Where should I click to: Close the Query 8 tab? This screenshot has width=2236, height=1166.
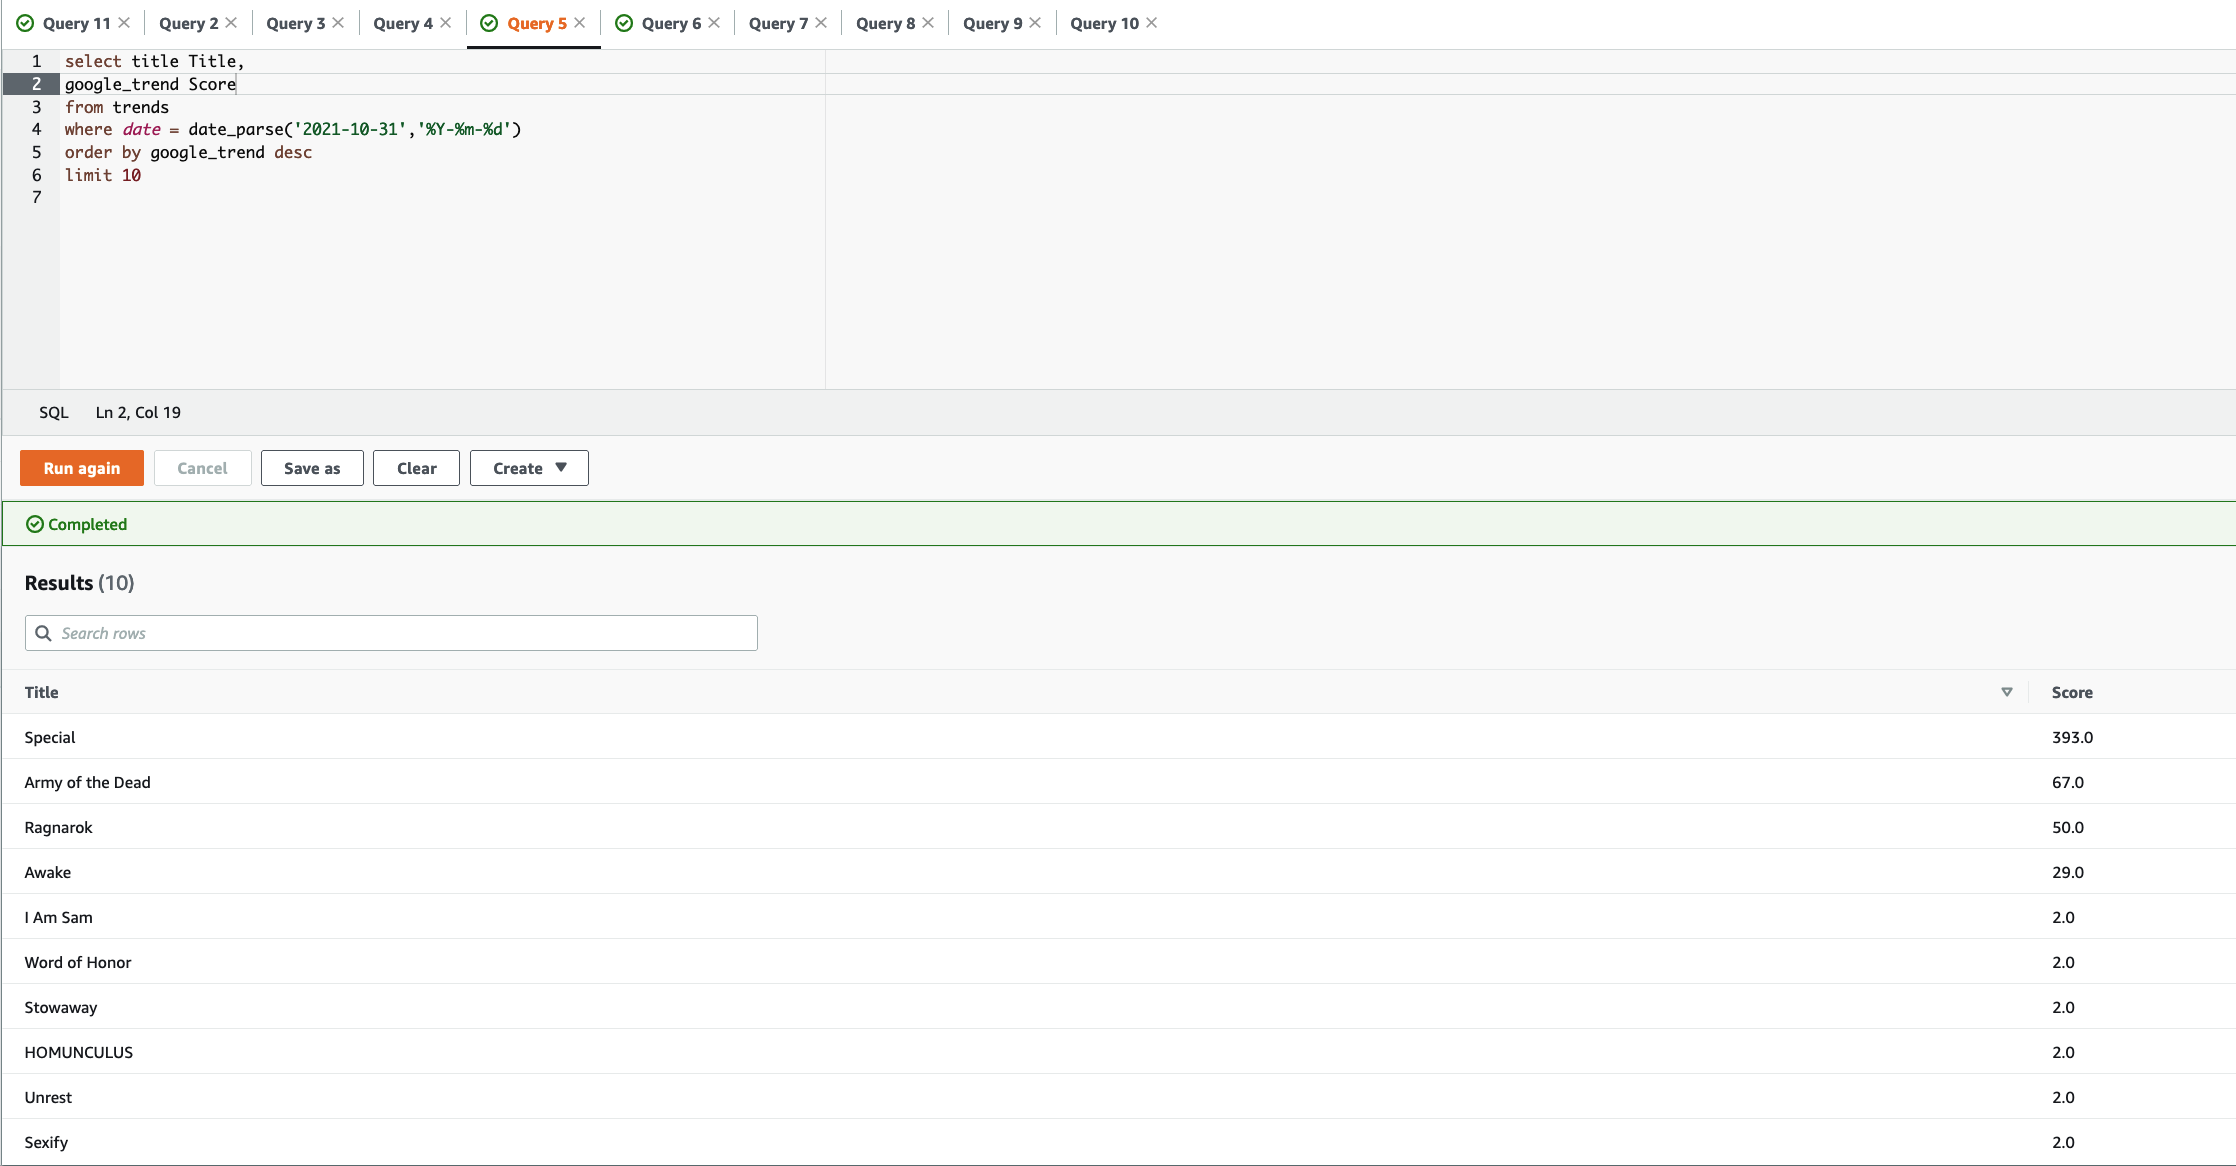pyautogui.click(x=928, y=23)
